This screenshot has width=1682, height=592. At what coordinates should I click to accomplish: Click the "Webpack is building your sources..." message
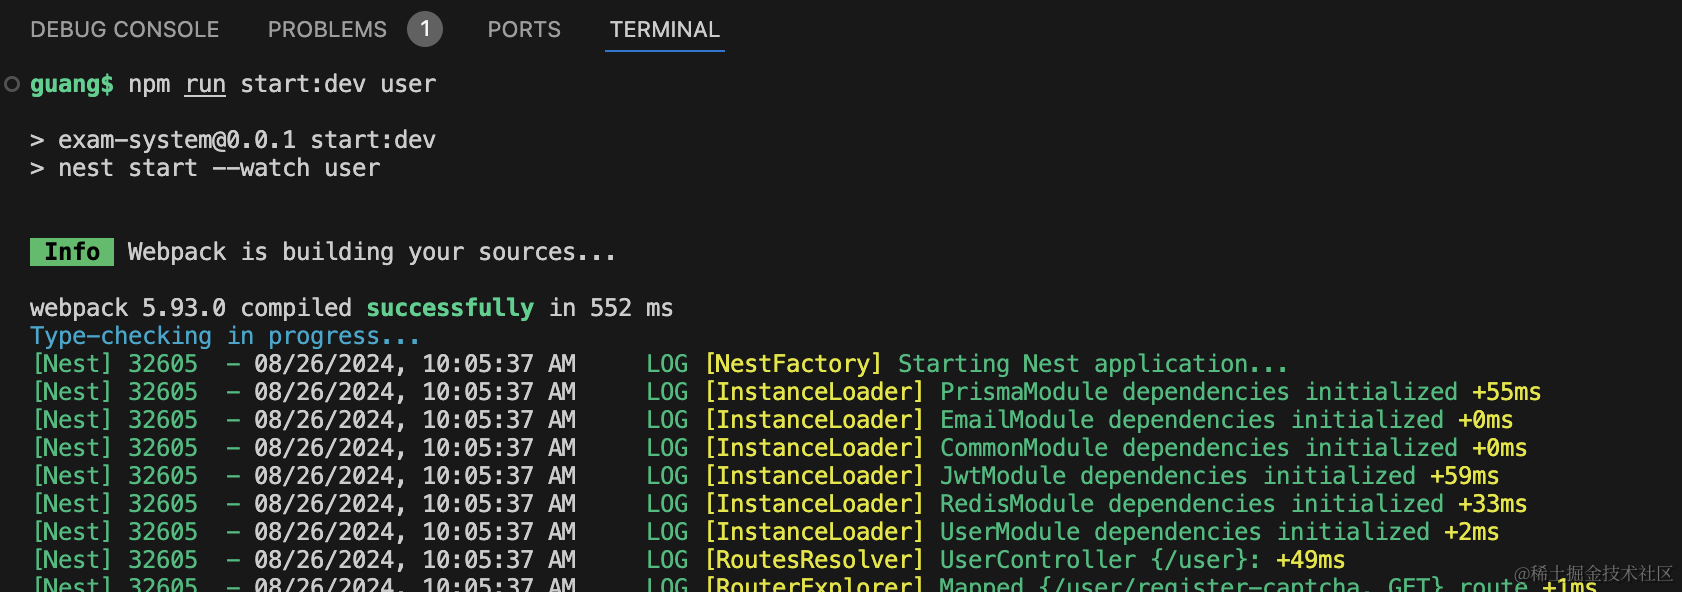pyautogui.click(x=371, y=252)
